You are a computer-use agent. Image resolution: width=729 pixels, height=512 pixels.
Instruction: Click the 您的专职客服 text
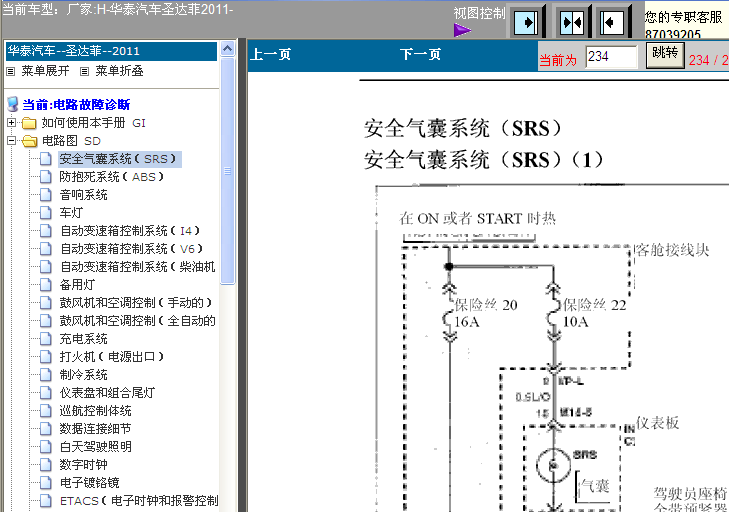coord(683,17)
